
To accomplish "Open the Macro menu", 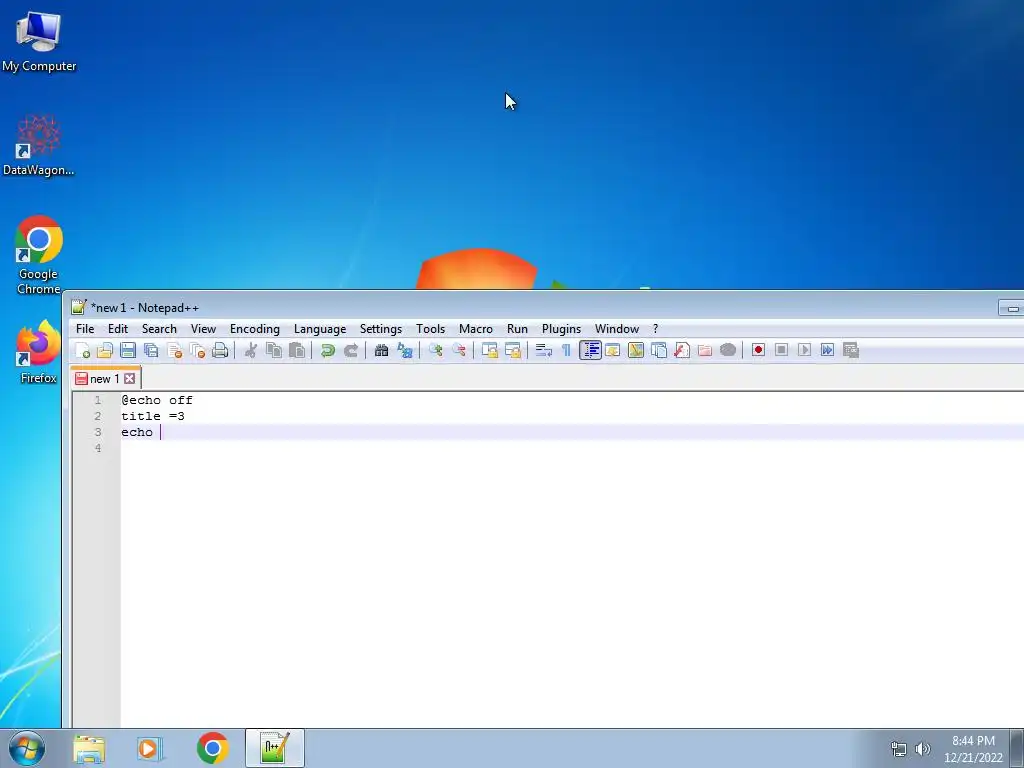I will tap(475, 329).
